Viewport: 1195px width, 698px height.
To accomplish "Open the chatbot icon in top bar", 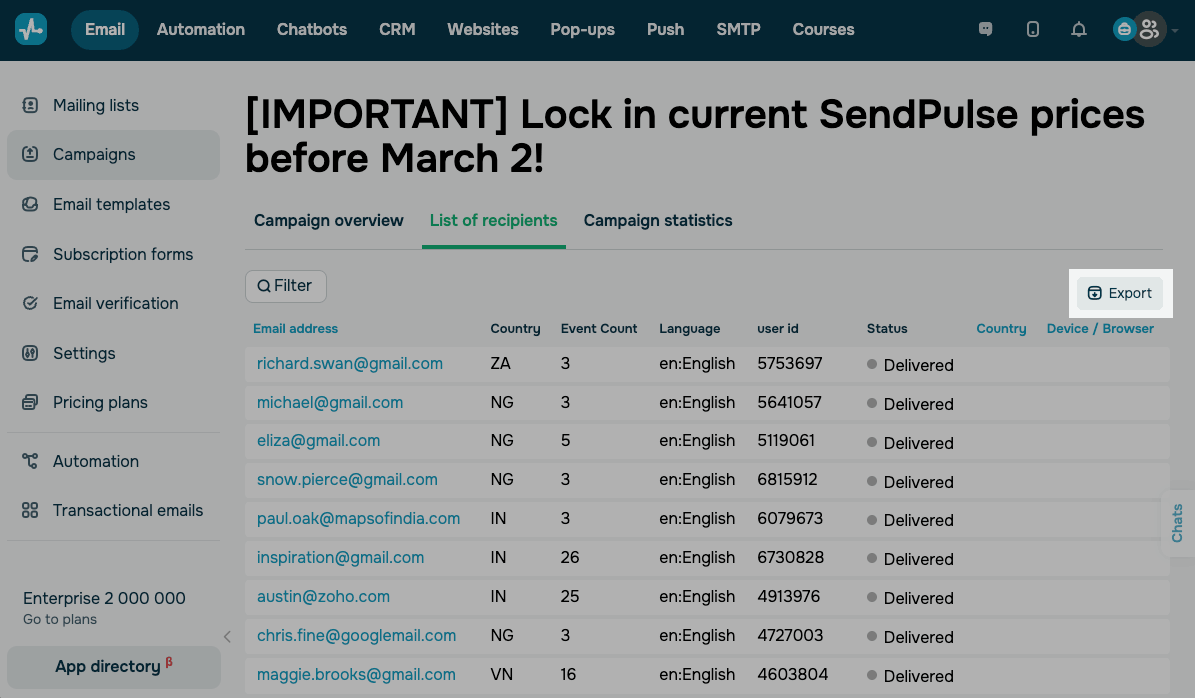I will (986, 30).
